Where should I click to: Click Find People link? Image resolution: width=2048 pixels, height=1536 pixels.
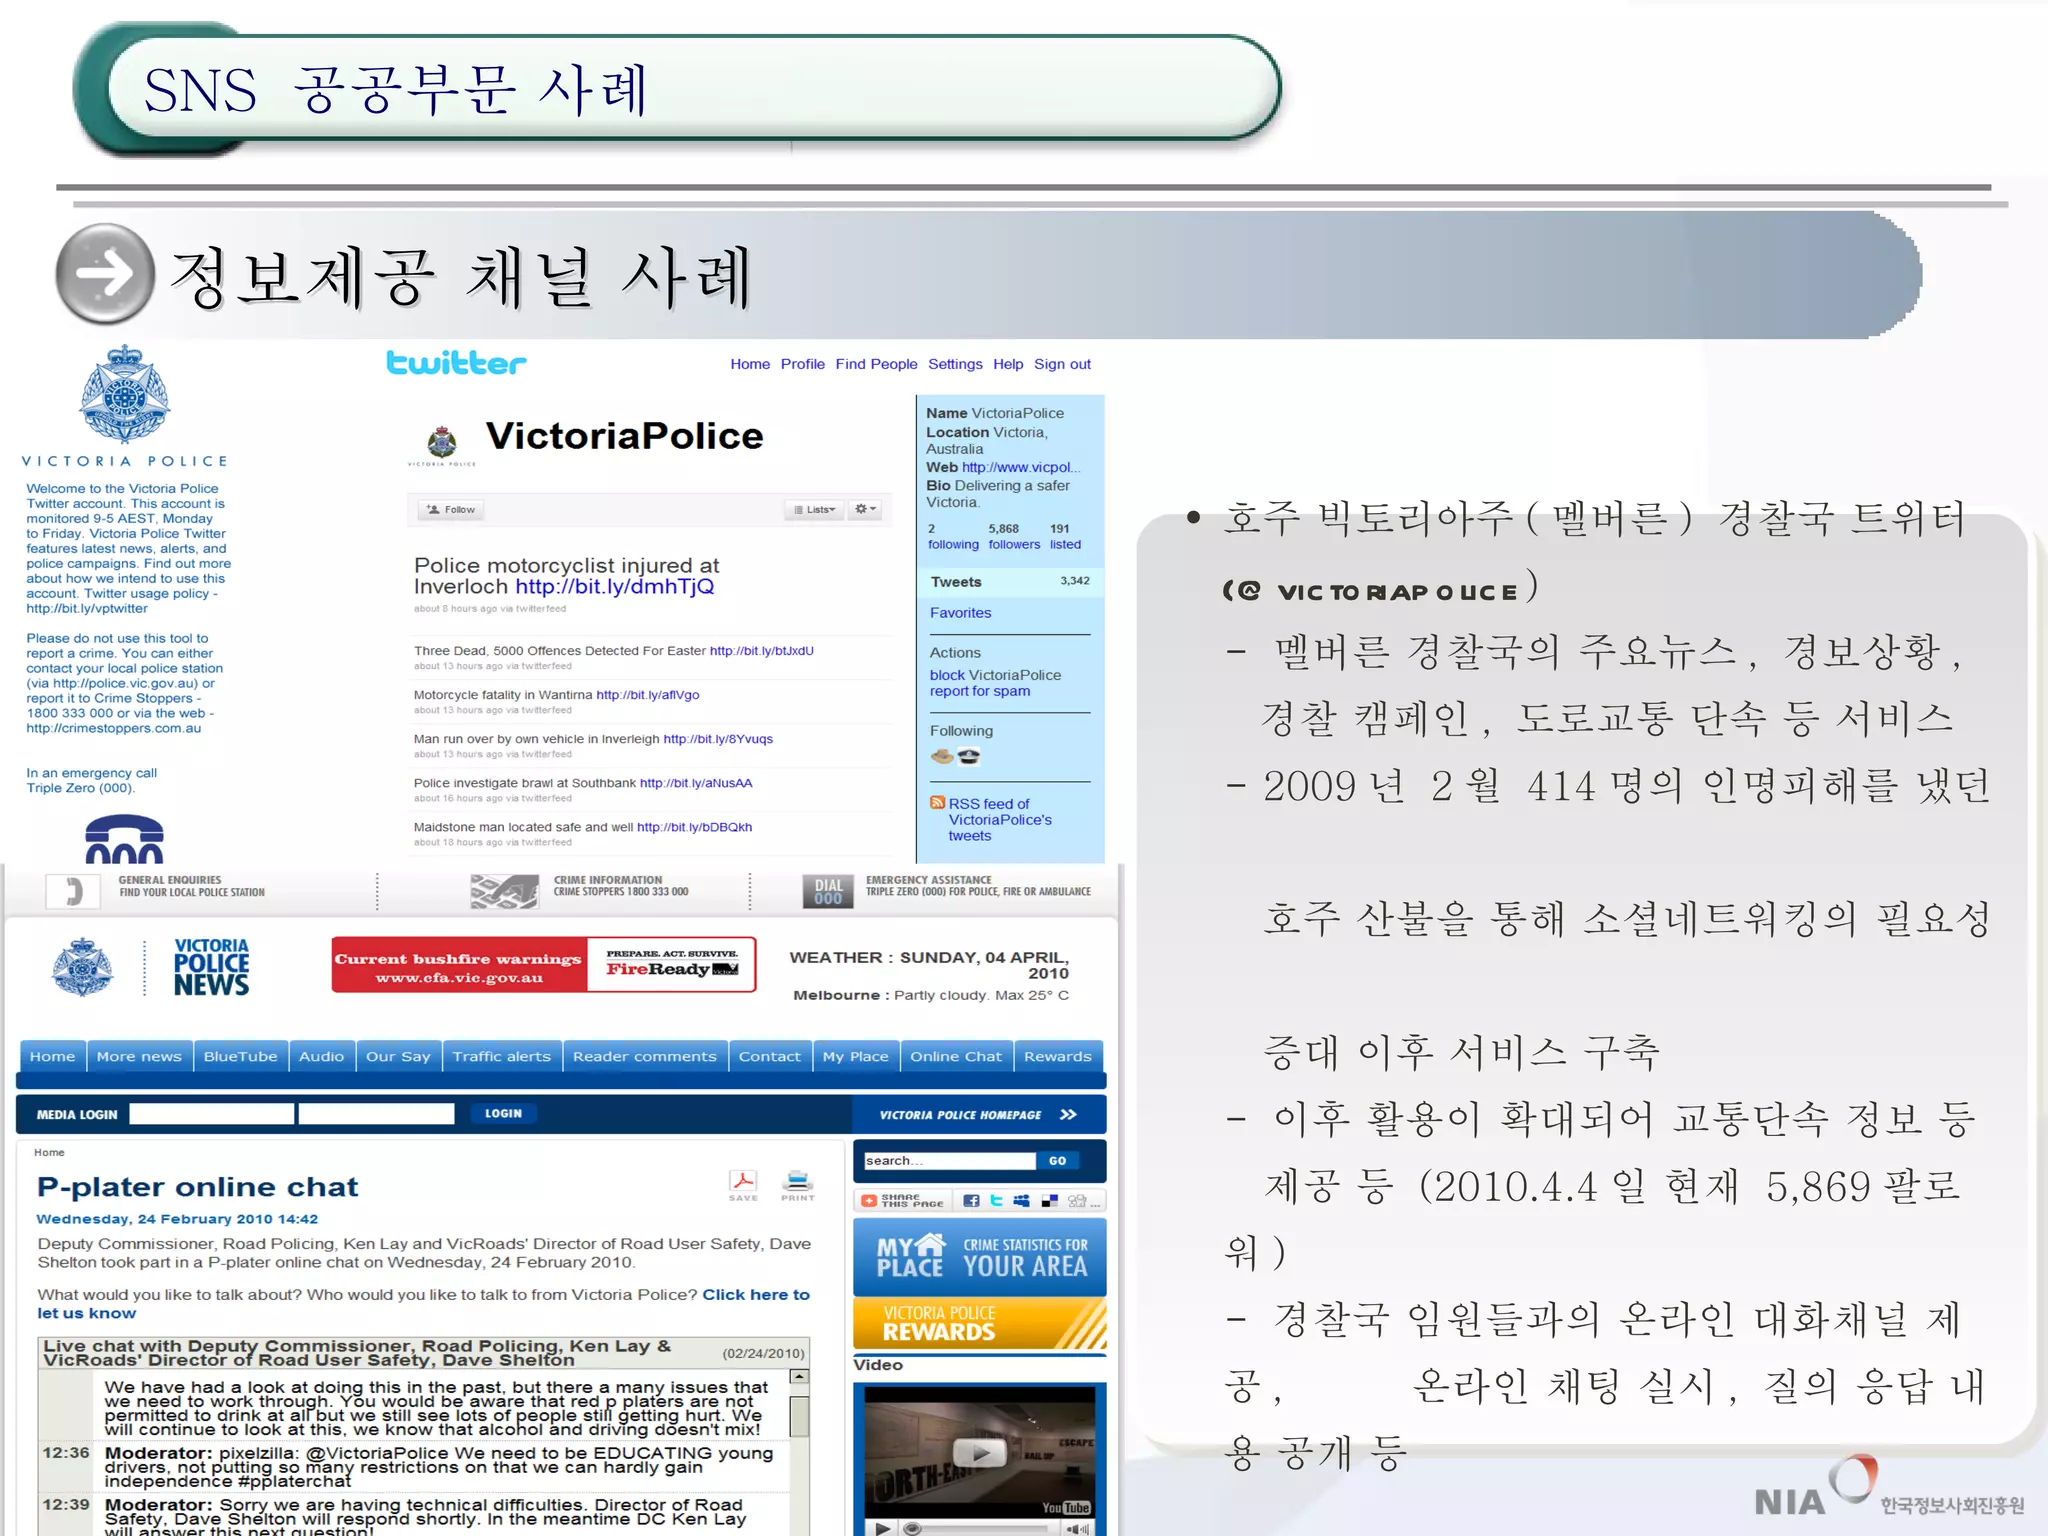876,364
